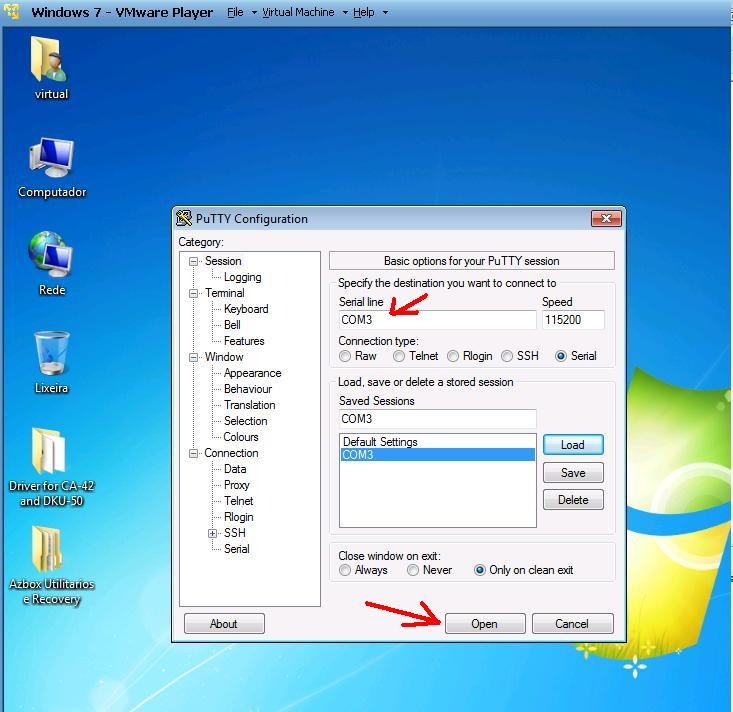
Task: Select Appearance category in tree
Action: 252,373
